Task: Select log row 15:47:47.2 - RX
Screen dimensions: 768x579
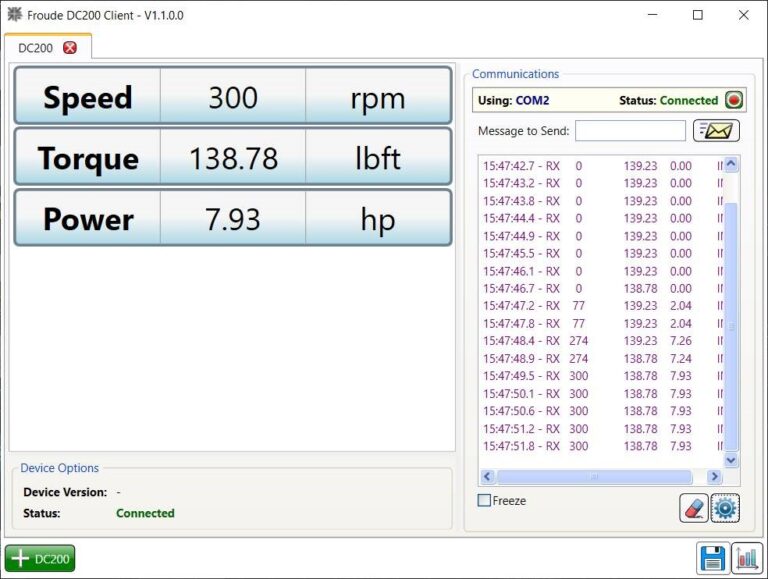Action: (601, 306)
